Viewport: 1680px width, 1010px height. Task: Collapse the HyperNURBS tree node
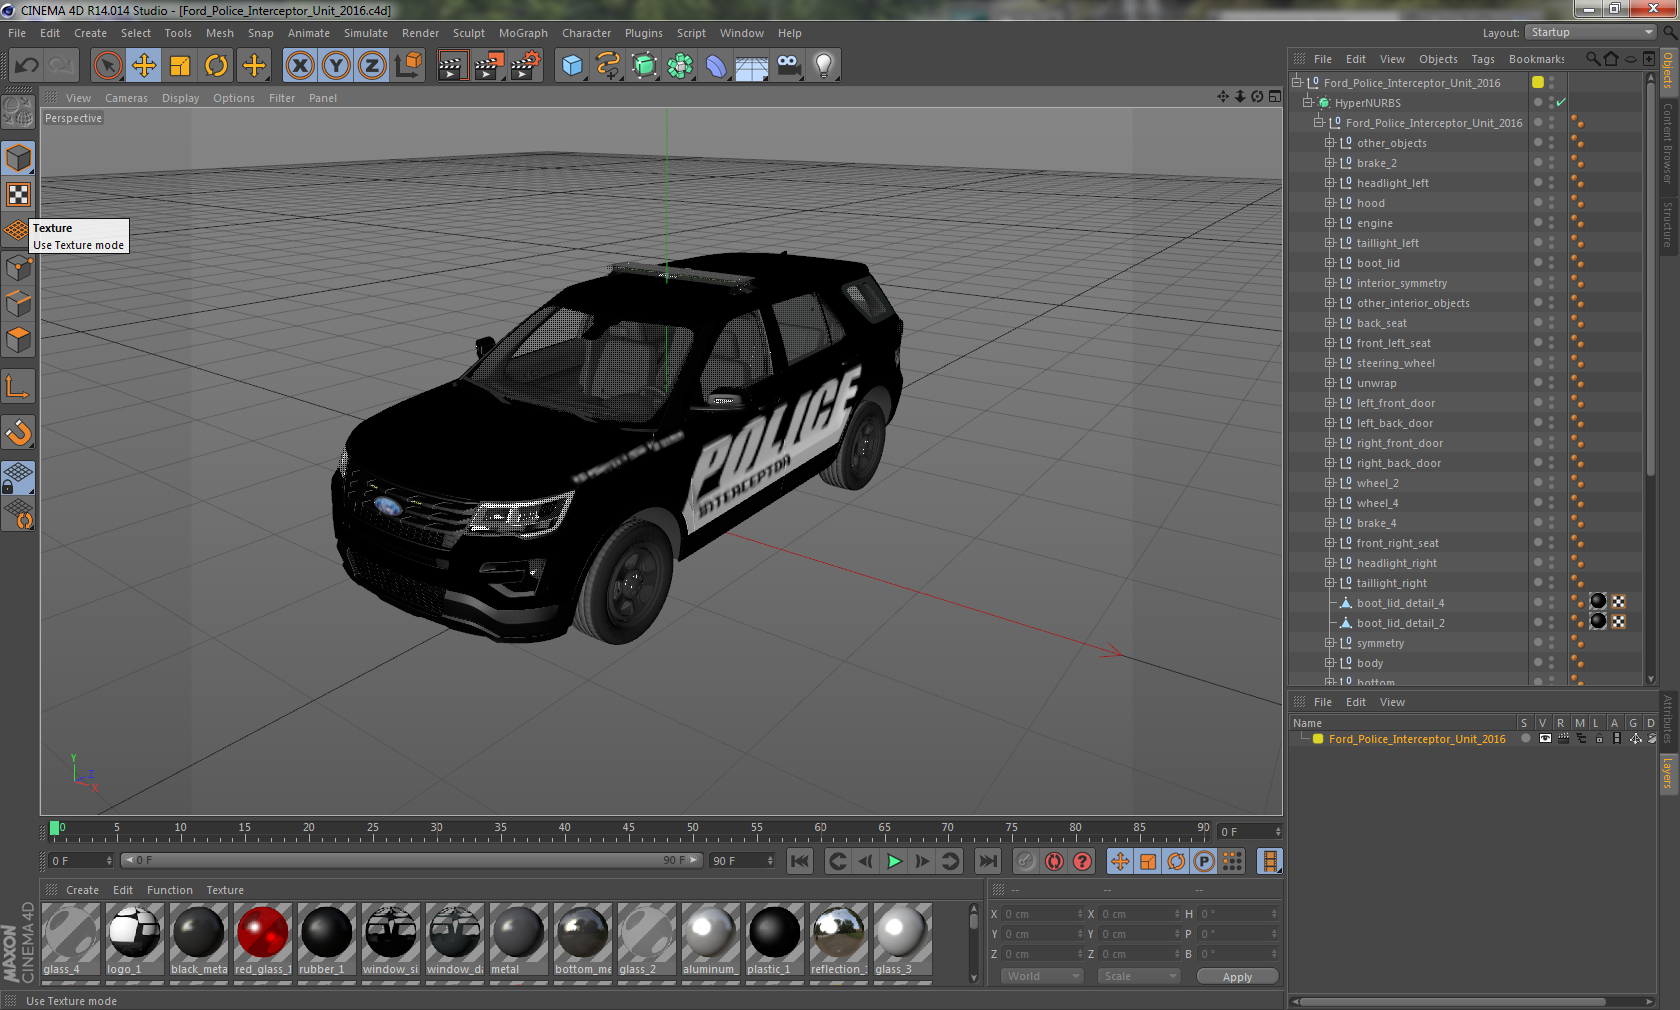1307,103
